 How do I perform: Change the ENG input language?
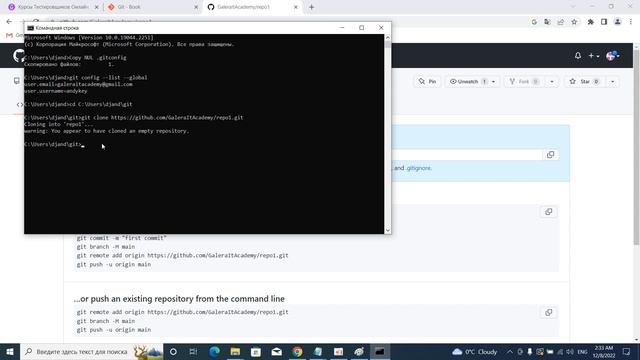point(582,351)
